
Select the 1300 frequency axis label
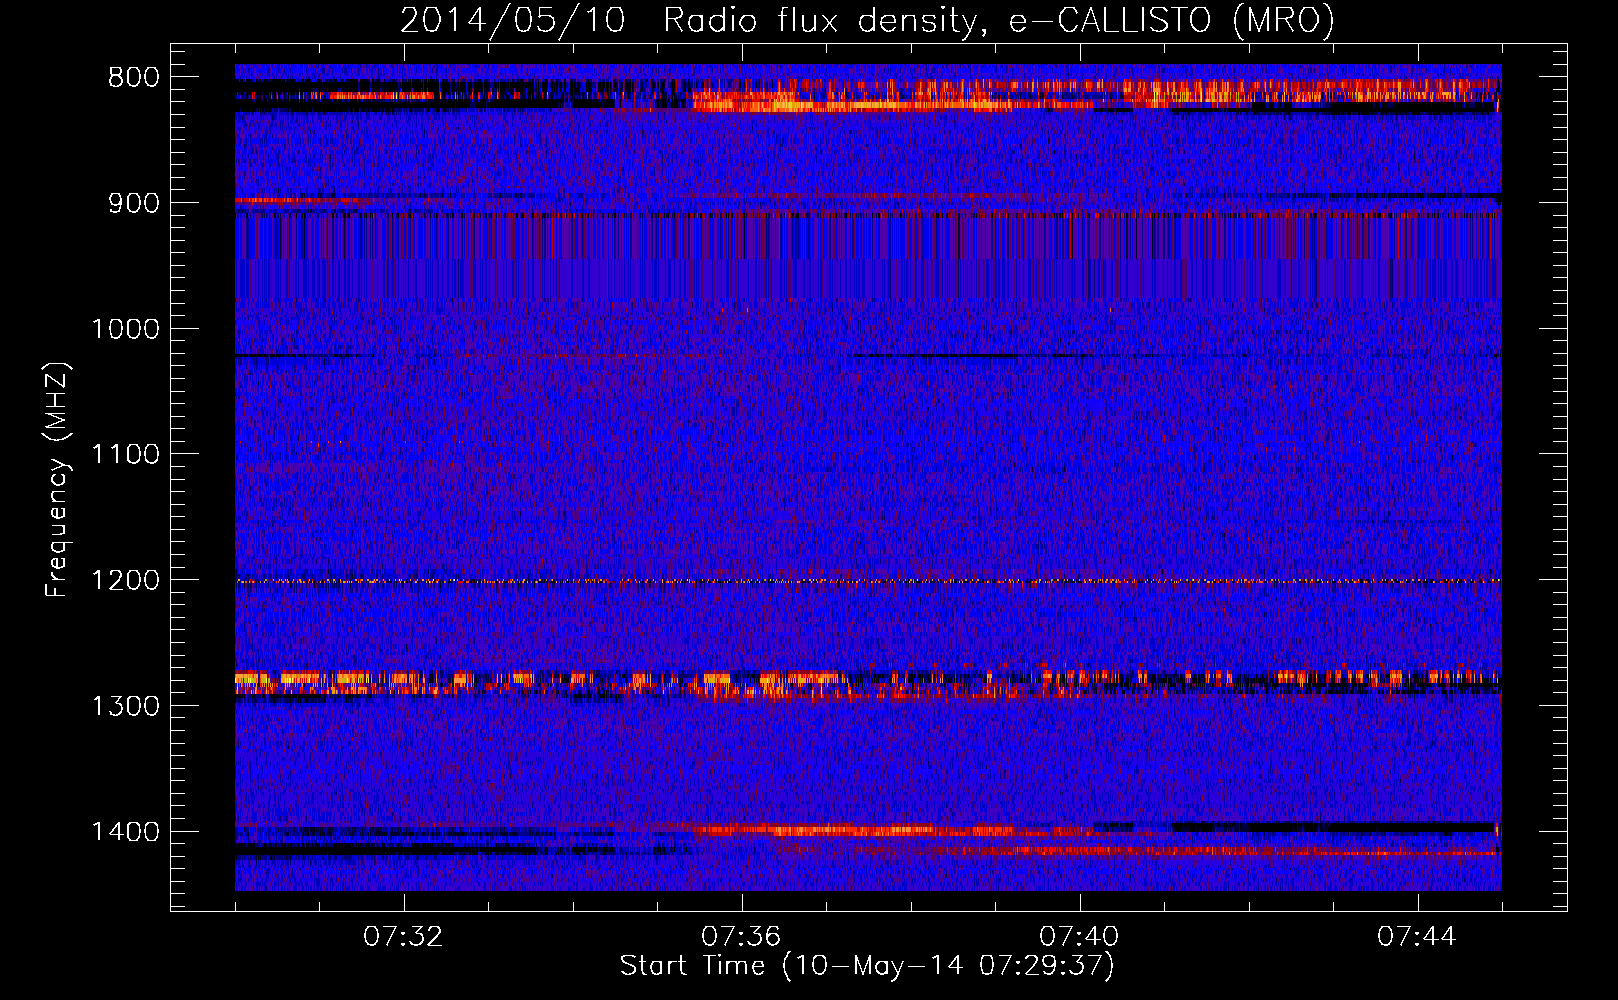click(x=126, y=706)
